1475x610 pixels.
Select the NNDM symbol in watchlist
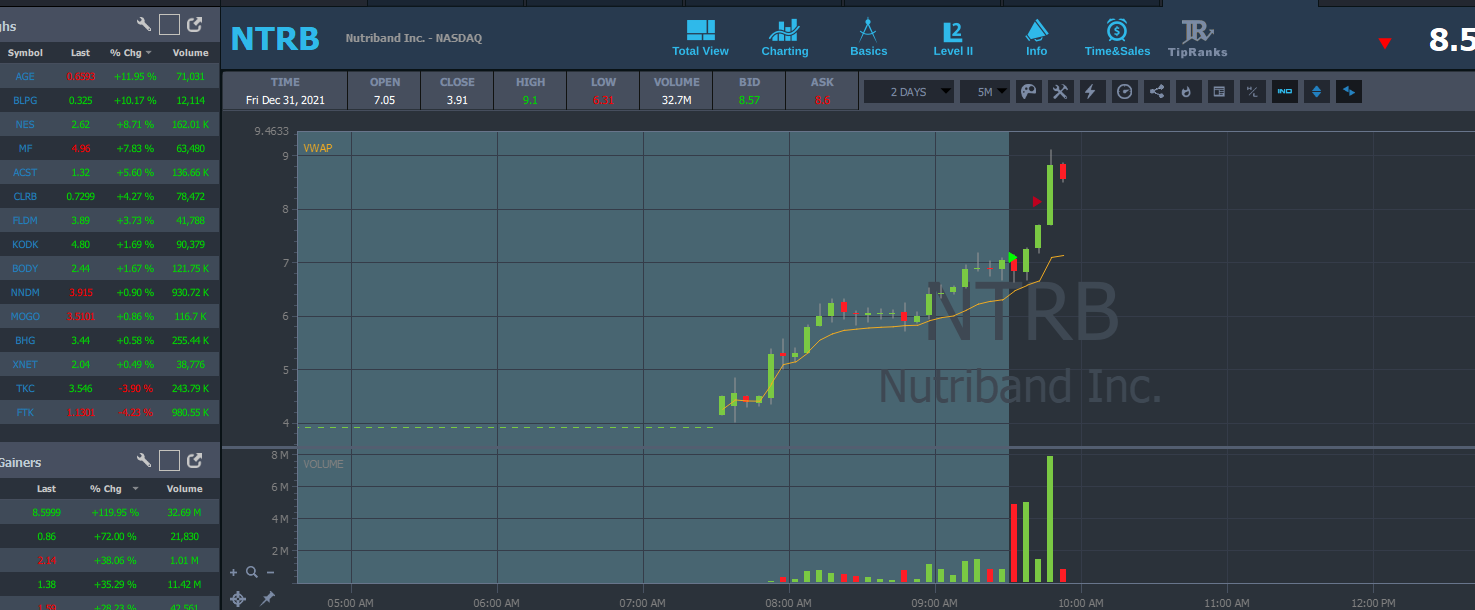[x=25, y=292]
